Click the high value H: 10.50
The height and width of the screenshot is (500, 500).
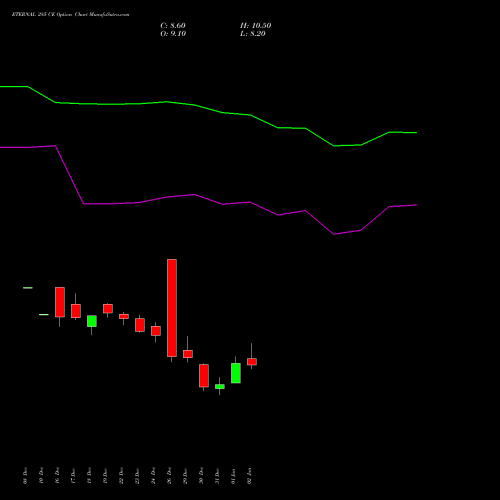tap(255, 26)
